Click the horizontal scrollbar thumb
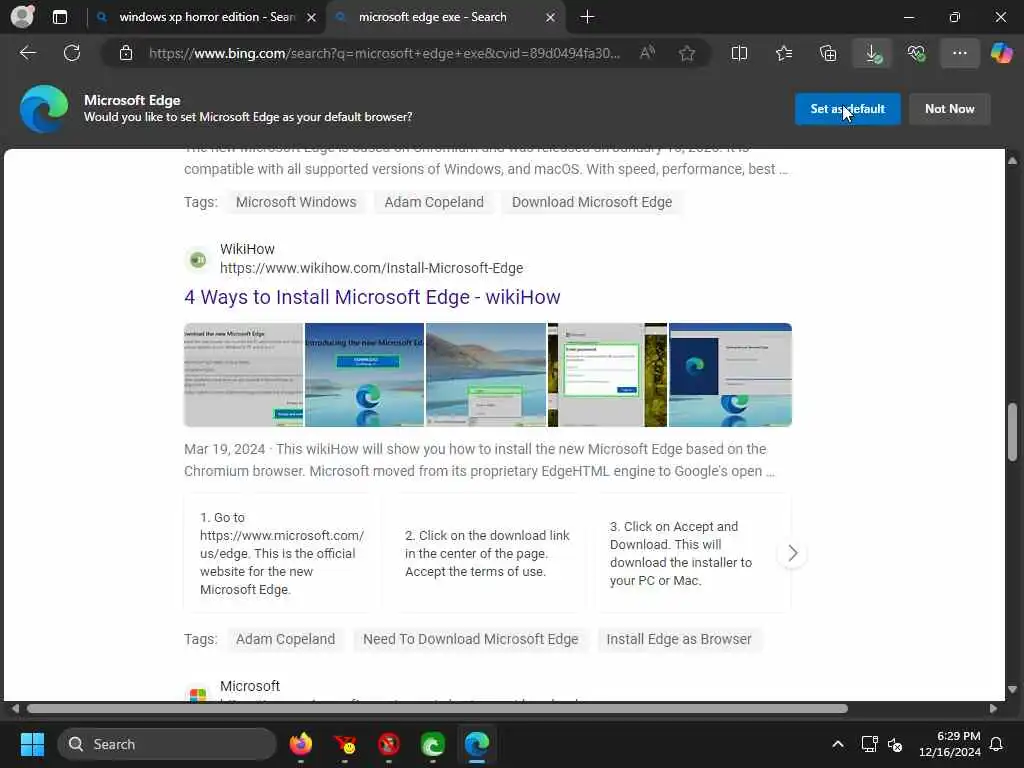The height and width of the screenshot is (768, 1024). pyautogui.click(x=438, y=709)
